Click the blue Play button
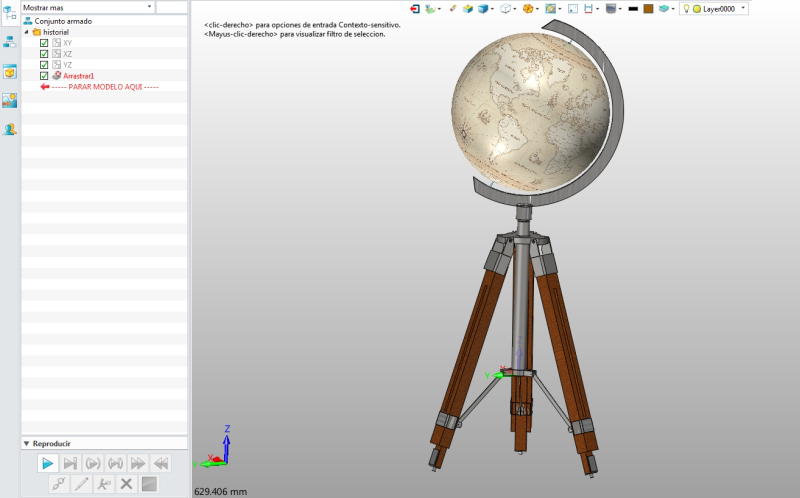This screenshot has height=498, width=800. 47,463
